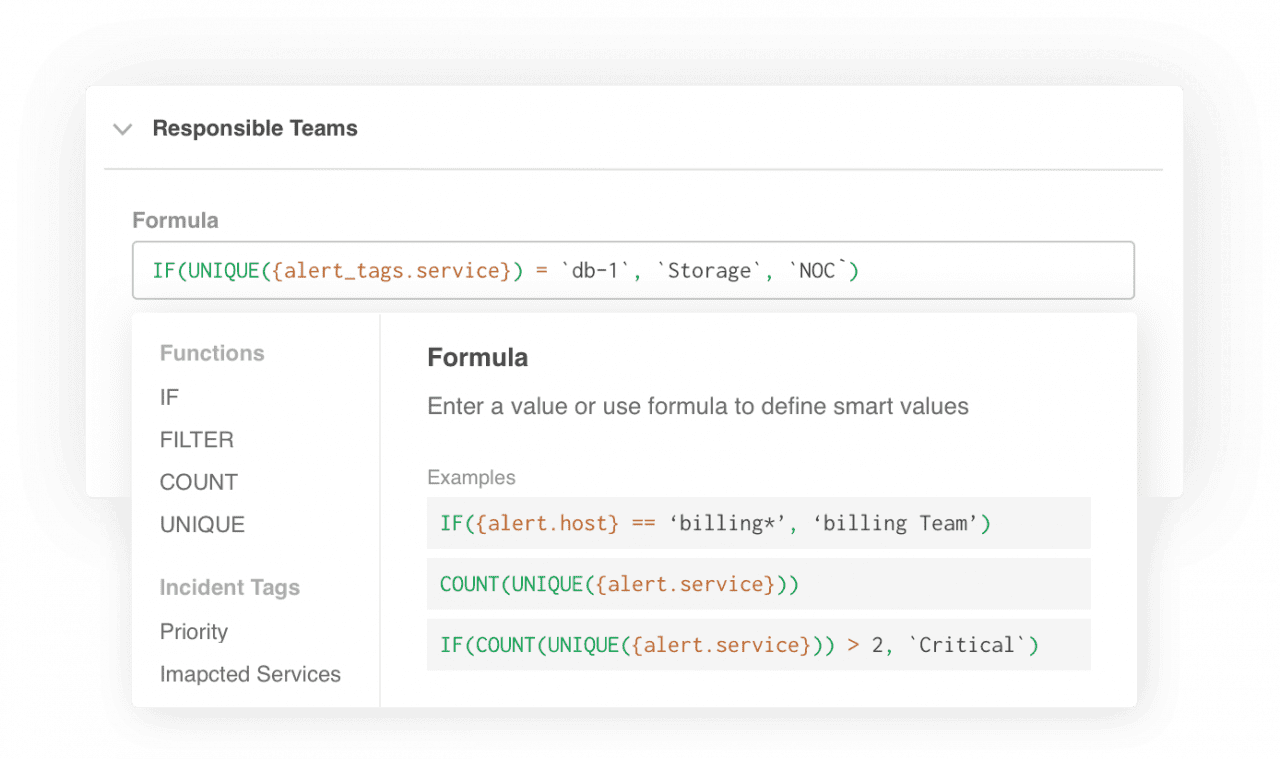Click the Examples label
Image resolution: width=1280 pixels, height=759 pixels.
[x=471, y=477]
